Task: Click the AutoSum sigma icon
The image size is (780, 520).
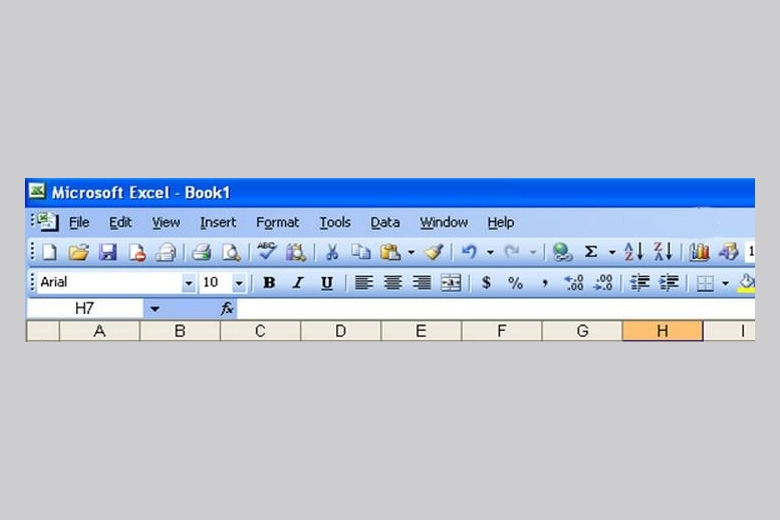Action: pos(590,252)
